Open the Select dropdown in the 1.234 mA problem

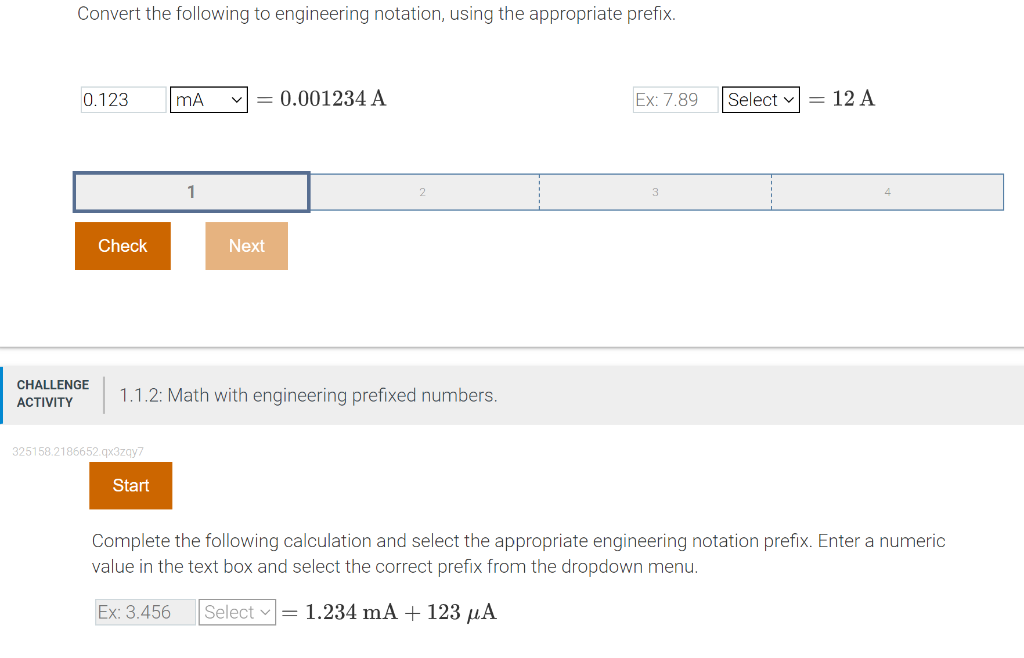237,611
